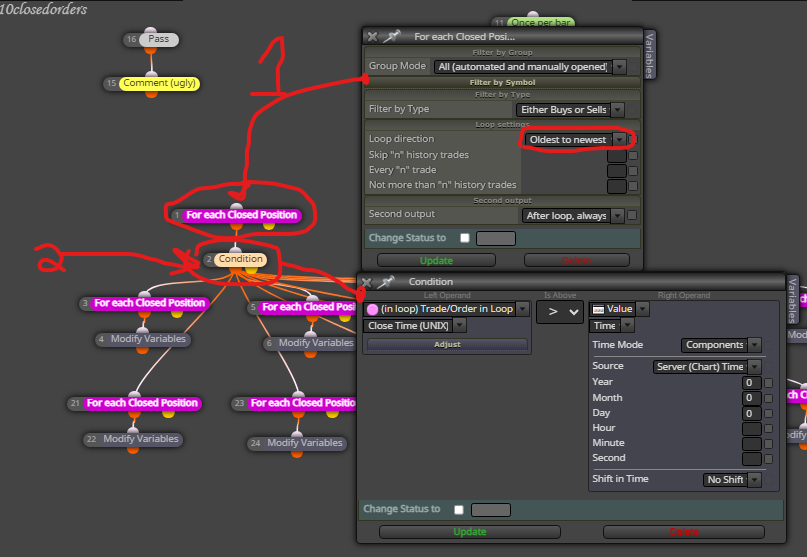Image resolution: width=807 pixels, height=557 pixels.
Task: Toggle Change Status checkbox in Condition panel
Action: (459, 510)
